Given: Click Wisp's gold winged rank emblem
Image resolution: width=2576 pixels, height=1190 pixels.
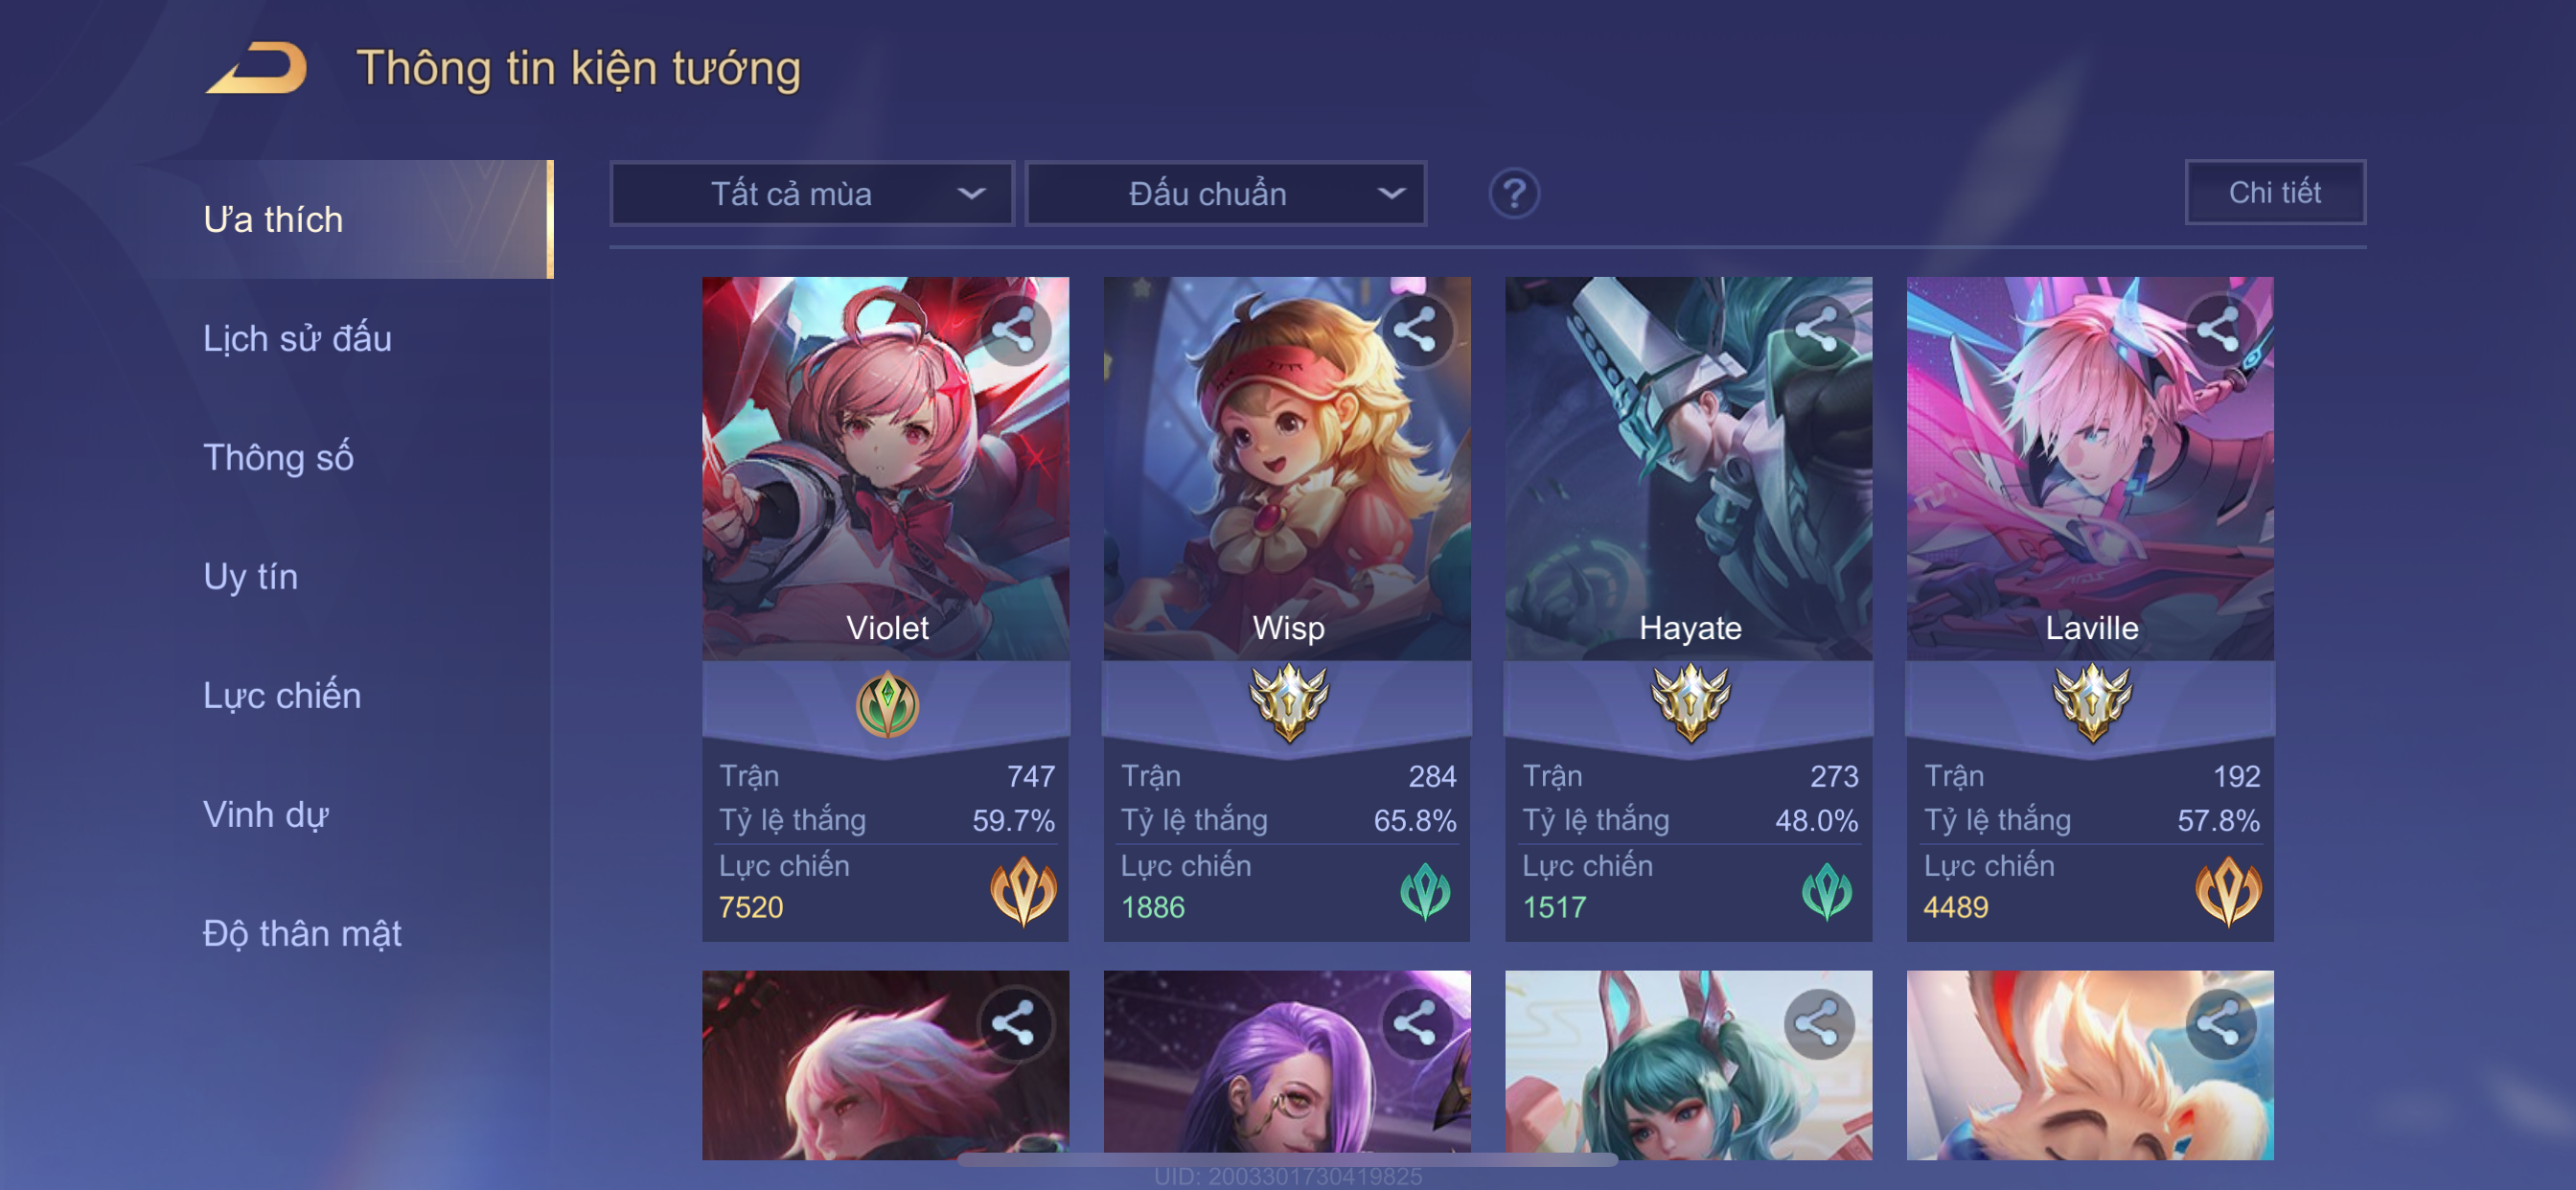Looking at the screenshot, I should click(x=1288, y=702).
